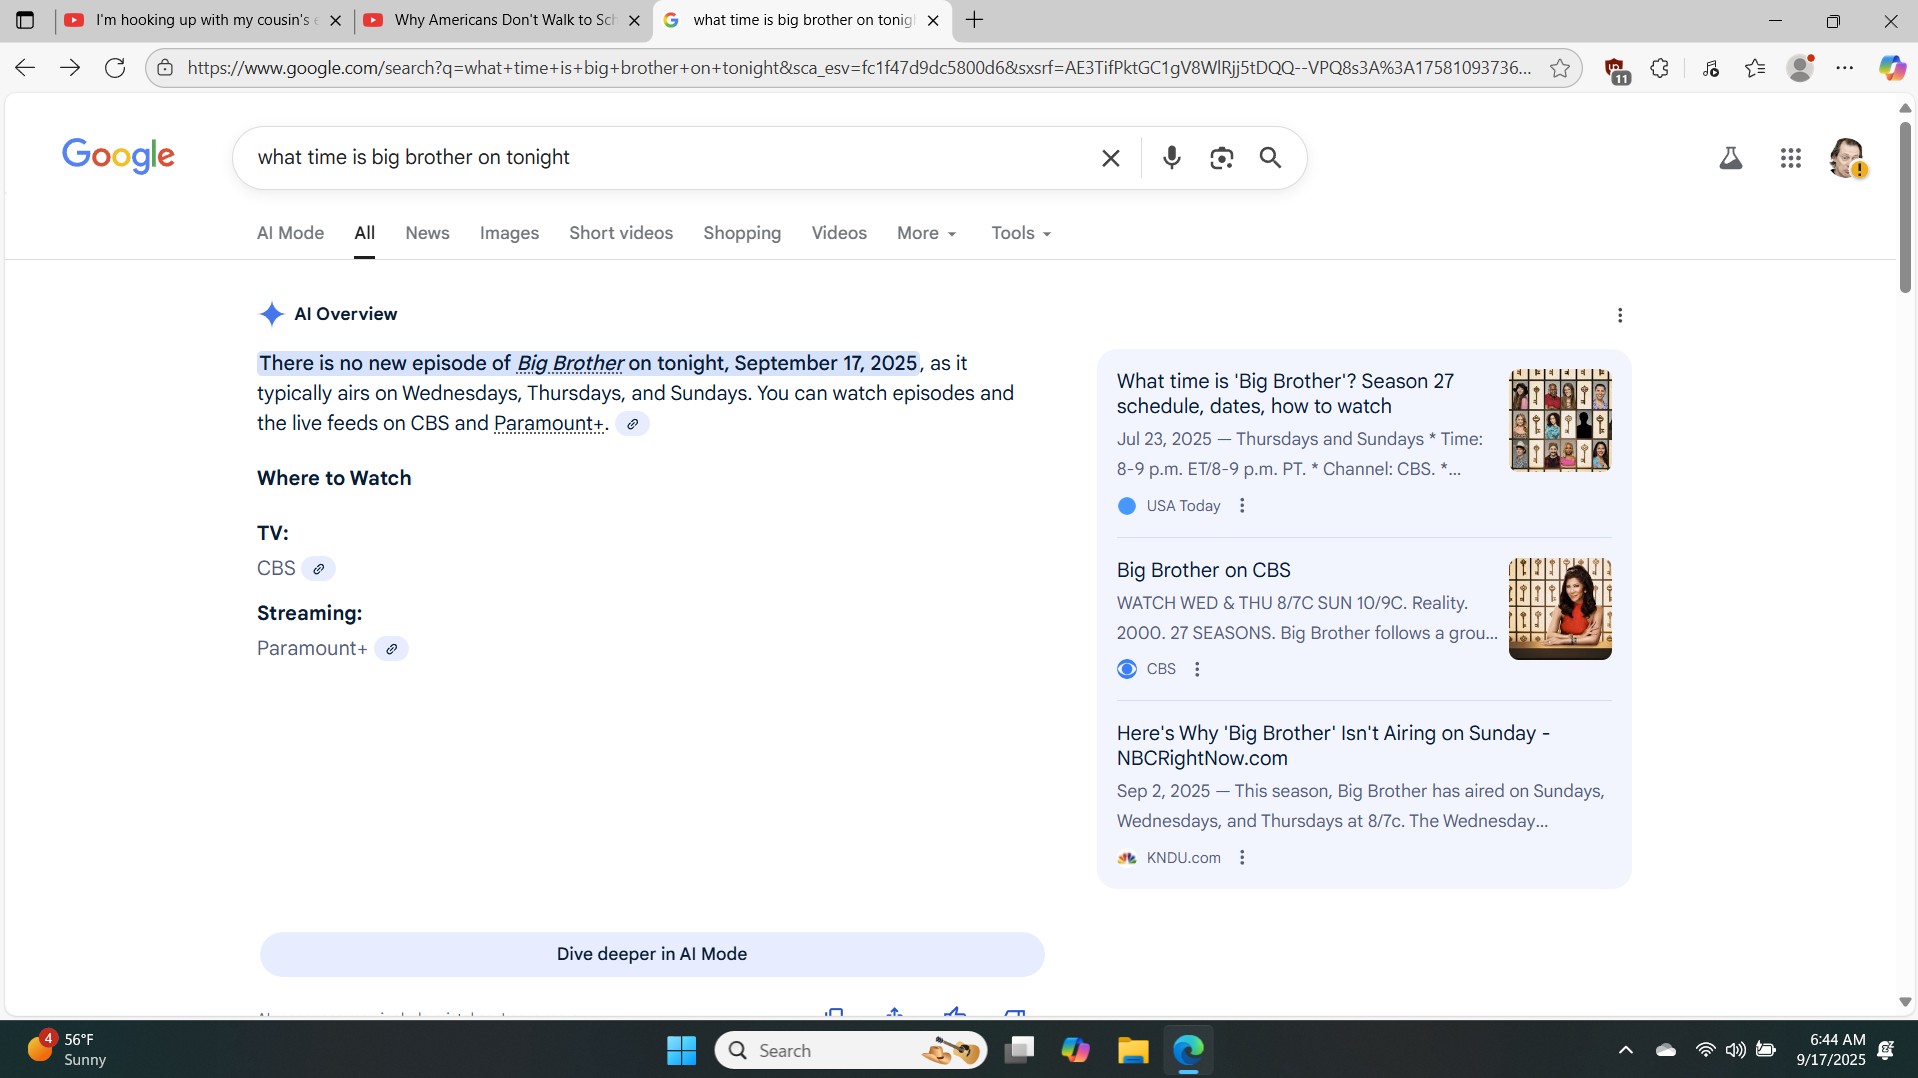Viewport: 1918px width, 1078px height.
Task: Open source link chip beside Streaming Paramount+
Action: point(391,649)
